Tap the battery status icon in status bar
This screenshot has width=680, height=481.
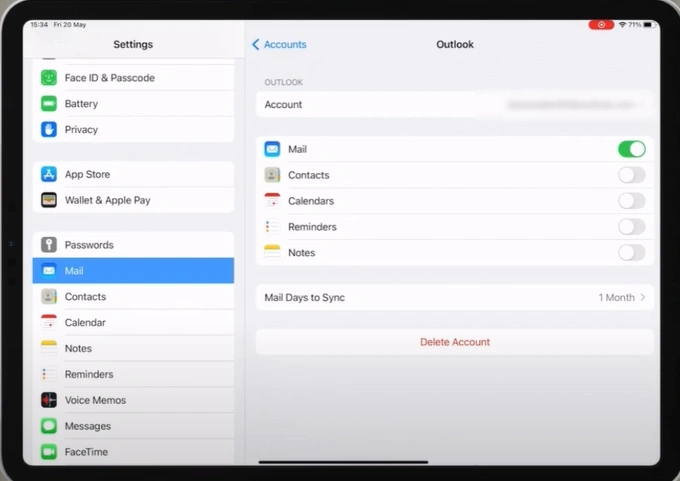tap(648, 25)
